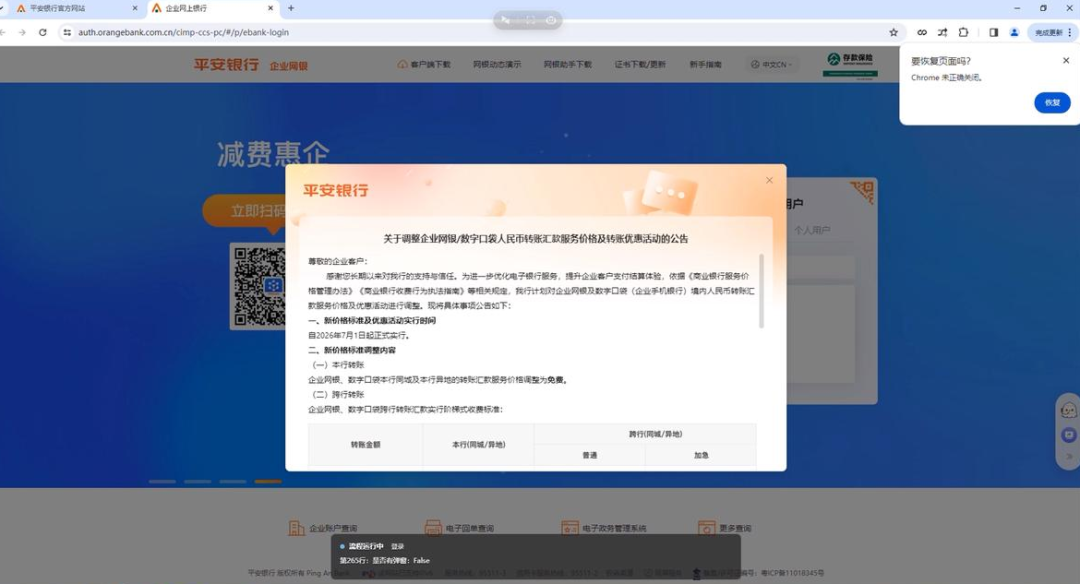Open 网银助手下载 in the header

tap(568, 64)
